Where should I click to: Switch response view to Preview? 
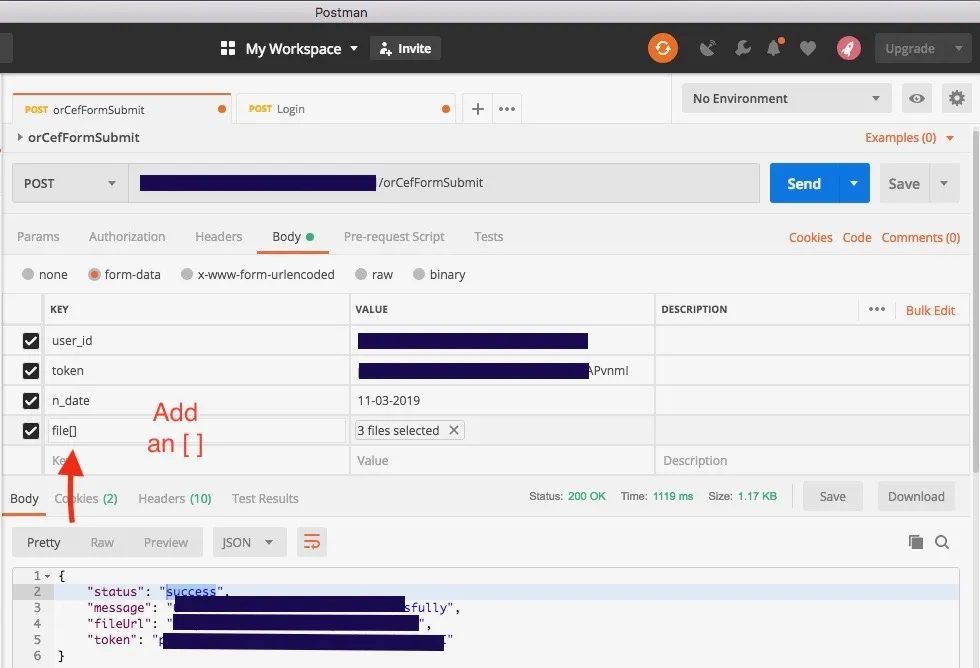pos(166,542)
